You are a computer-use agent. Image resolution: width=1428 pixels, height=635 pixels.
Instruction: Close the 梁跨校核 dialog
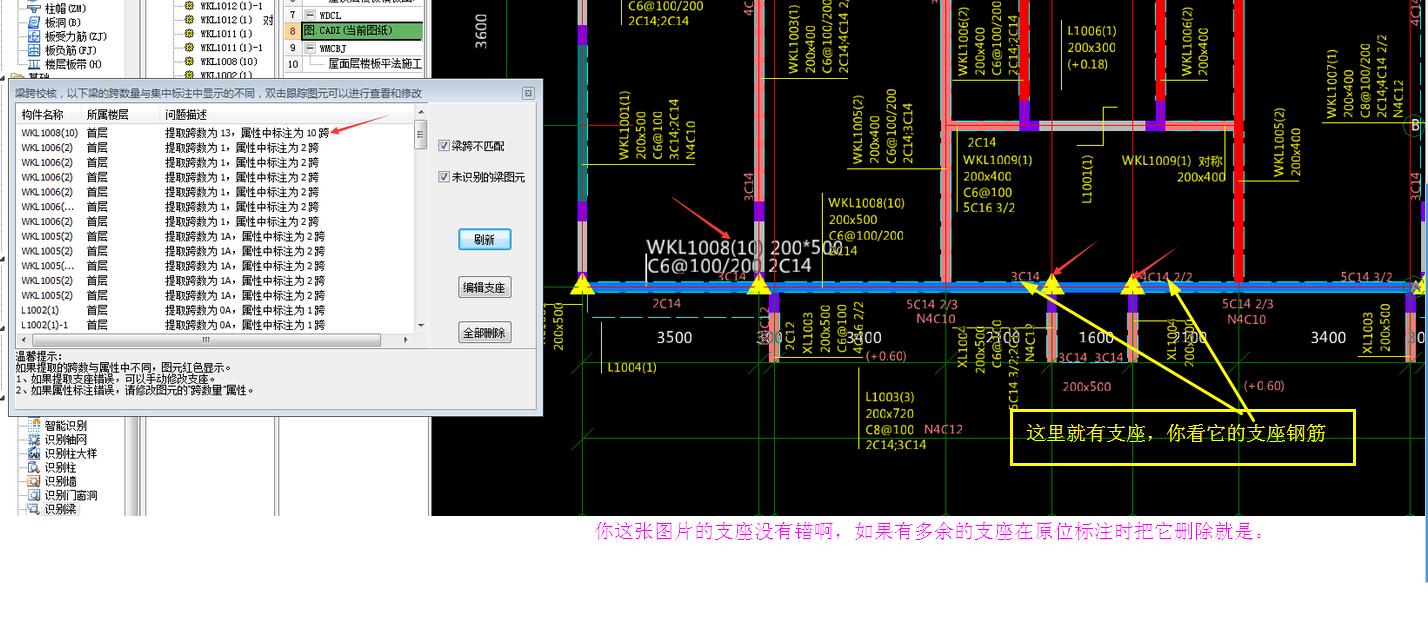529,93
